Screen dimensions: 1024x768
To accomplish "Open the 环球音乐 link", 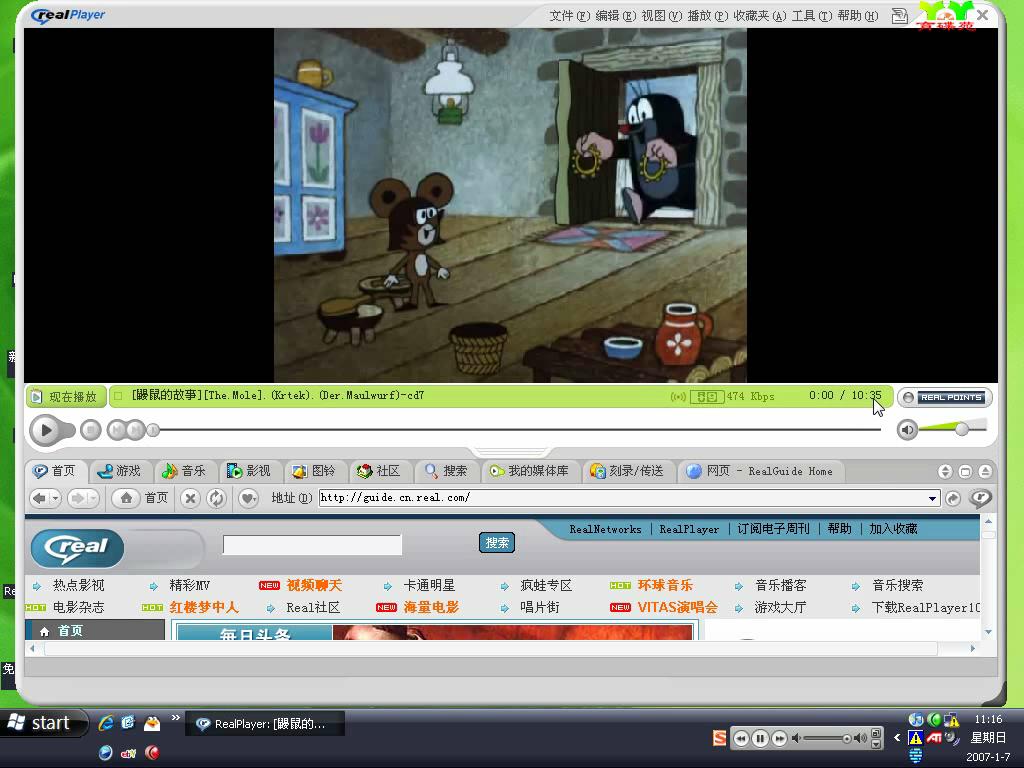I will coord(665,585).
